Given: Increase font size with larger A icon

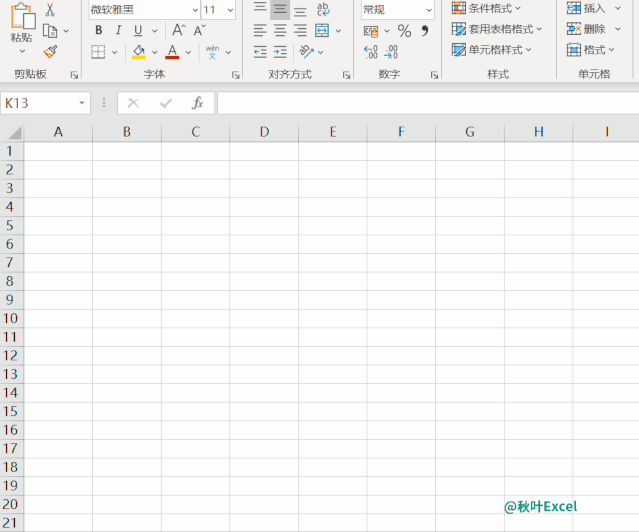Looking at the screenshot, I should (179, 30).
